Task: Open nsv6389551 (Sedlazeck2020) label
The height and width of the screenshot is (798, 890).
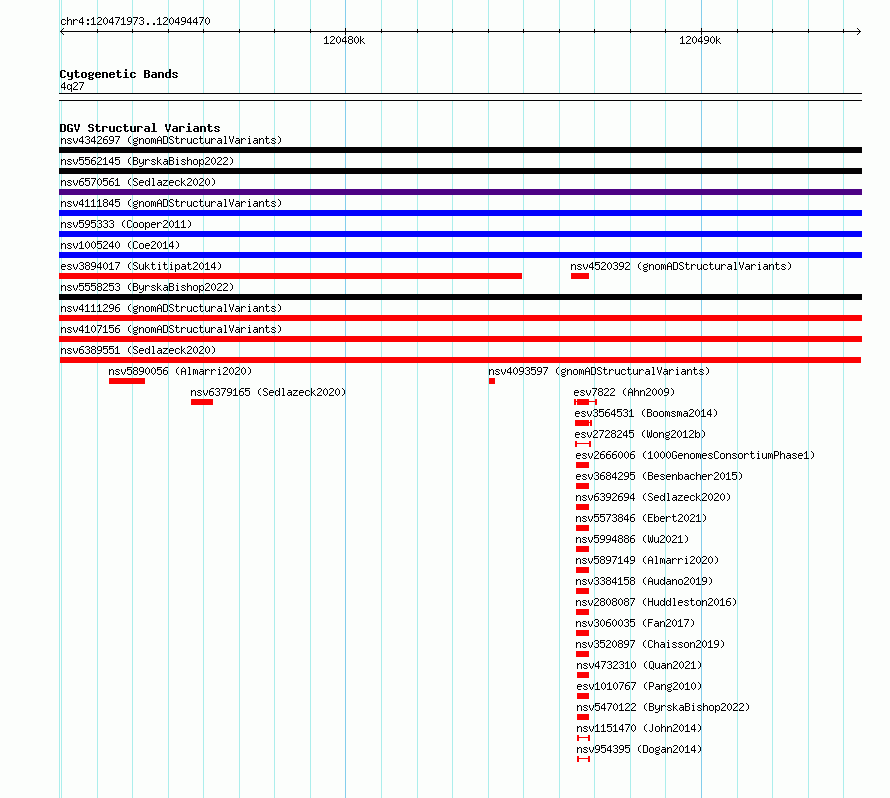Action: [138, 350]
